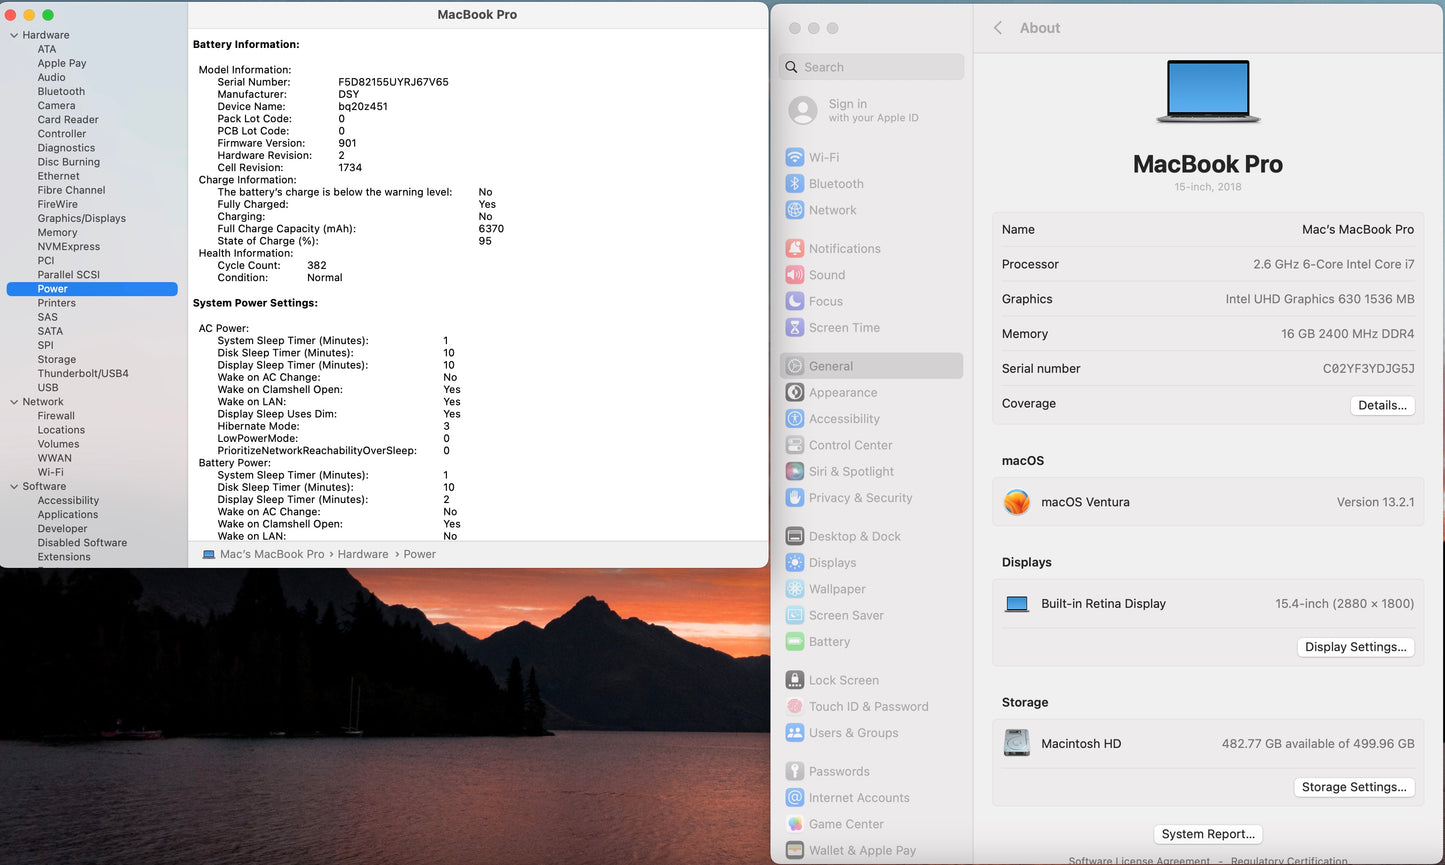
Task: Open Display Settings... button
Action: (x=1355, y=647)
